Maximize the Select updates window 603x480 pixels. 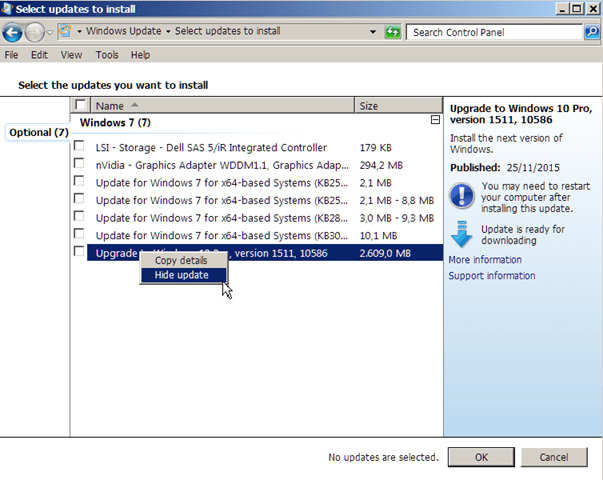coord(577,9)
